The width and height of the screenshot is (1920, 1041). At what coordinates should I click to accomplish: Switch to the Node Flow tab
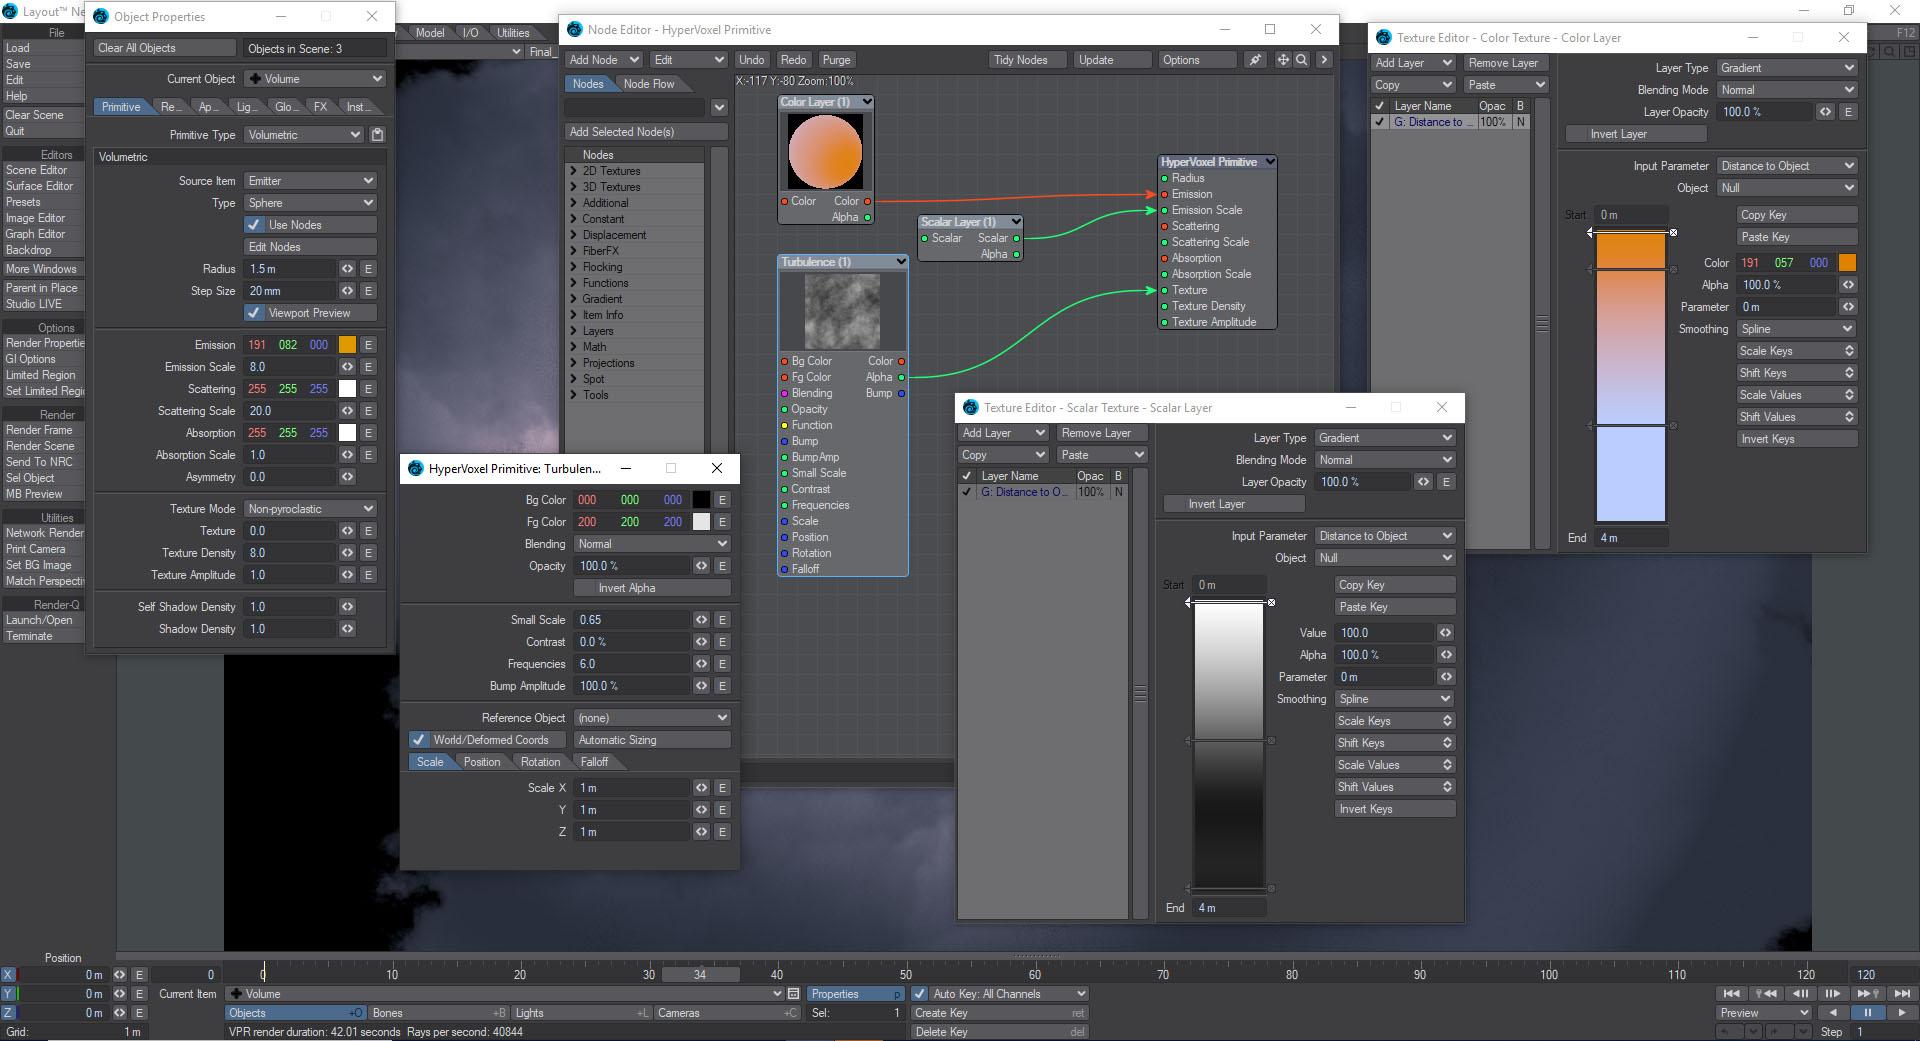649,84
